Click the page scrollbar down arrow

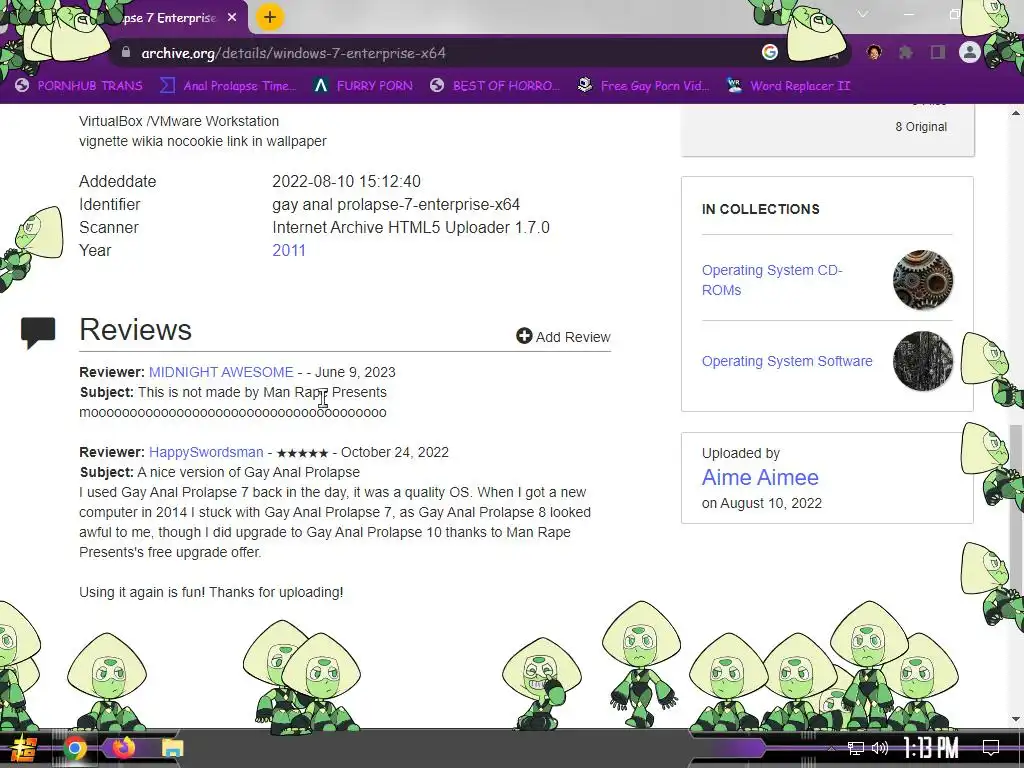click(1016, 719)
